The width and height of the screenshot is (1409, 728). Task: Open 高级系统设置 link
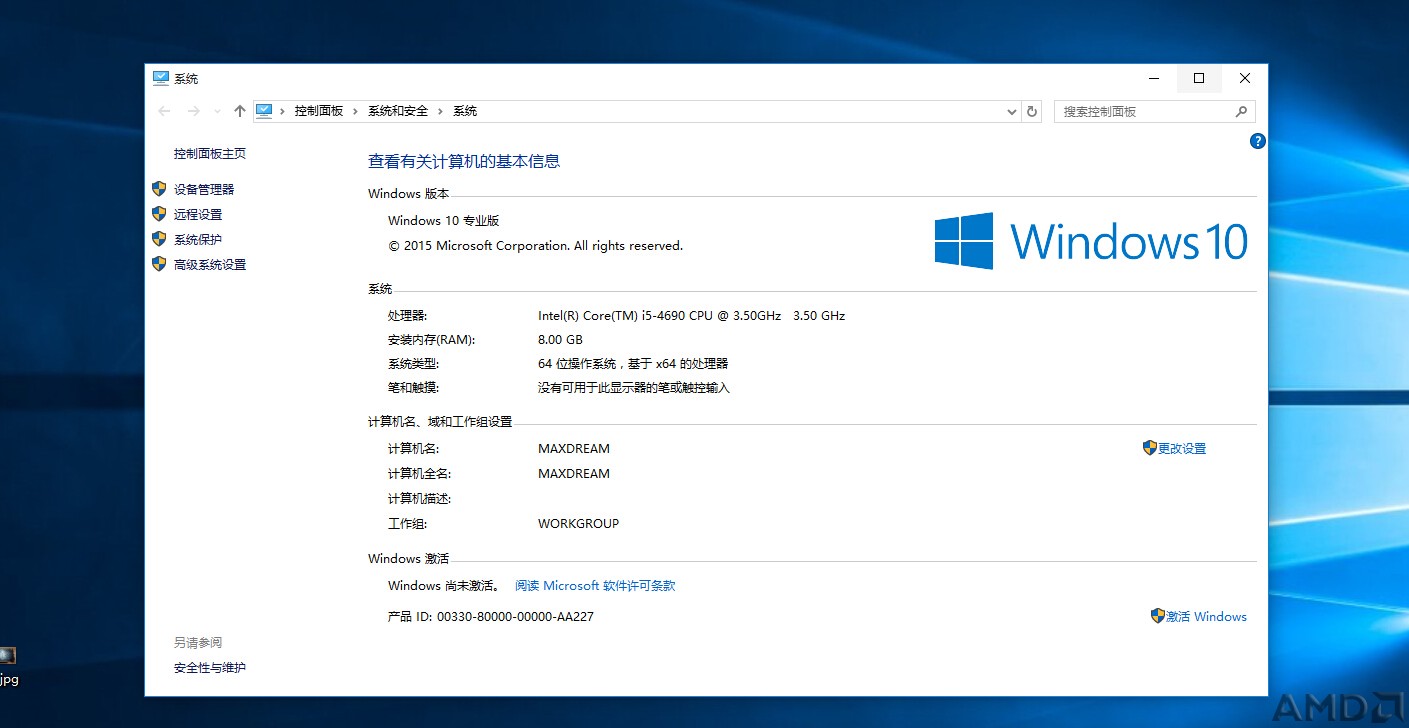tap(210, 264)
